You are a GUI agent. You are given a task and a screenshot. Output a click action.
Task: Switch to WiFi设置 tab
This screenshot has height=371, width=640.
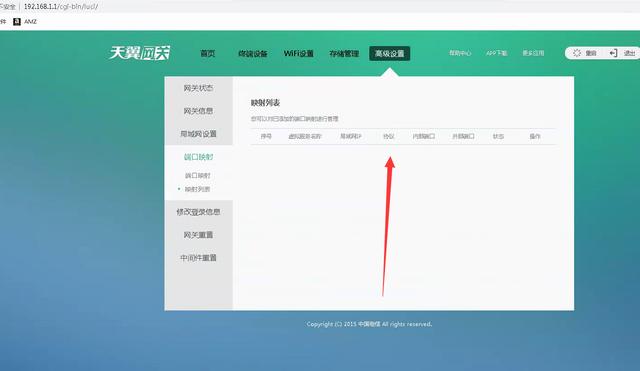298,53
